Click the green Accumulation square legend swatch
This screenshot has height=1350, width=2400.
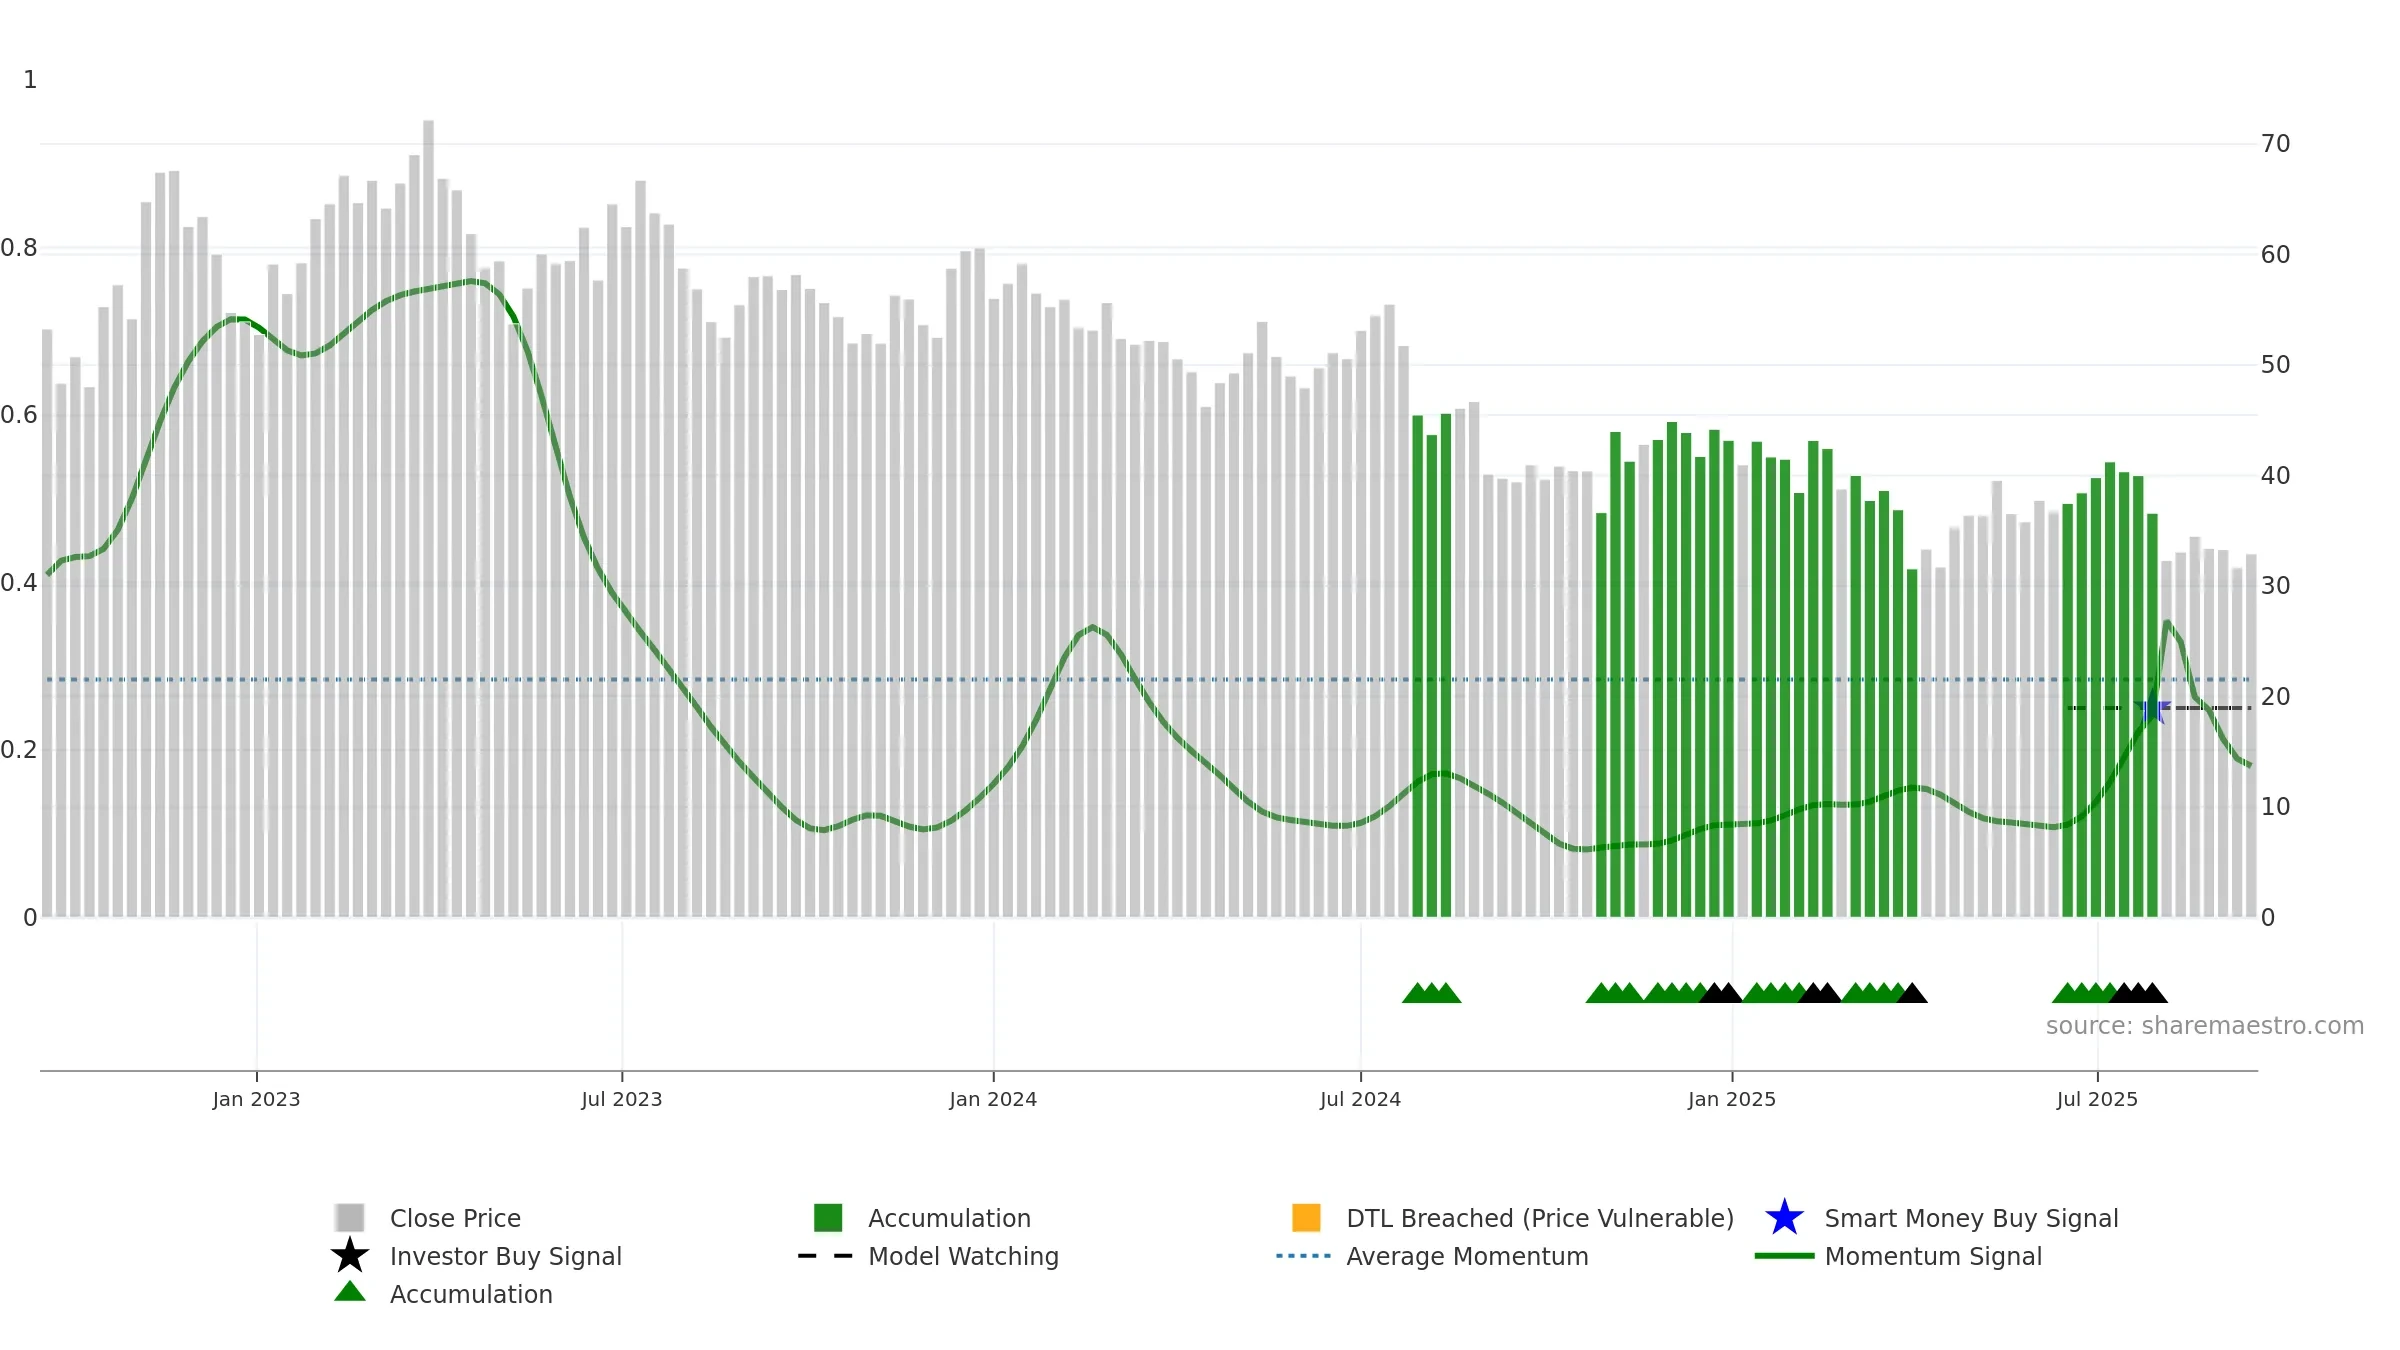(x=828, y=1218)
